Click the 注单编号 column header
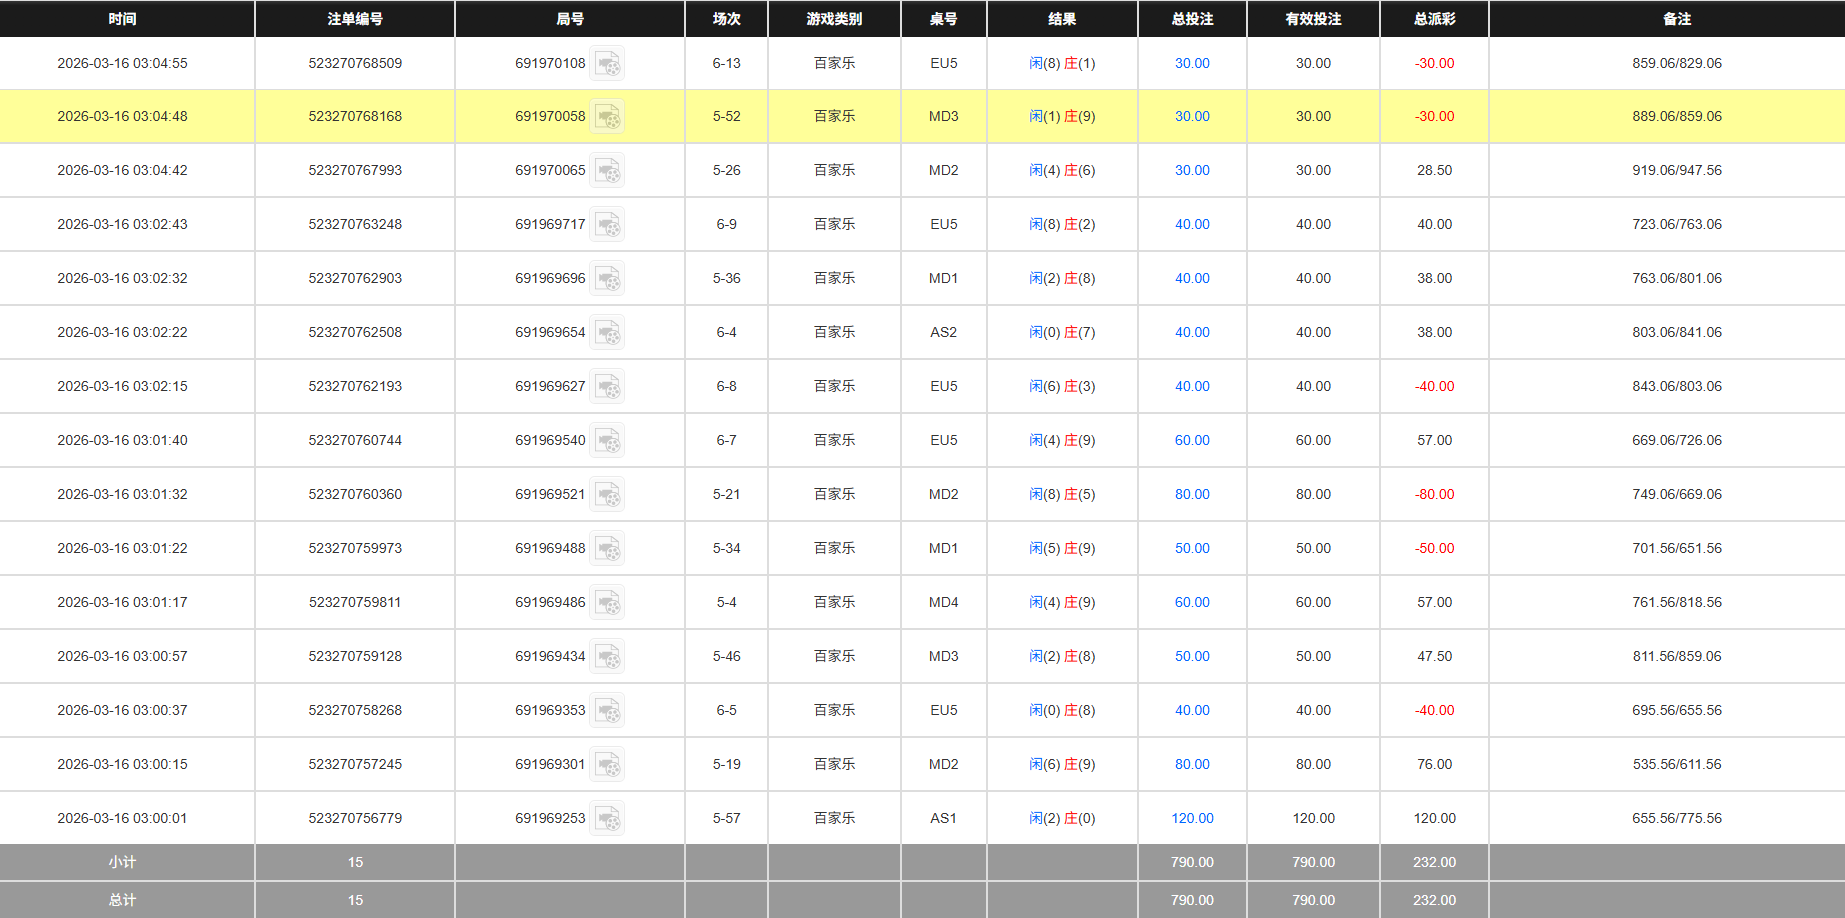The width and height of the screenshot is (1845, 918). coord(355,18)
